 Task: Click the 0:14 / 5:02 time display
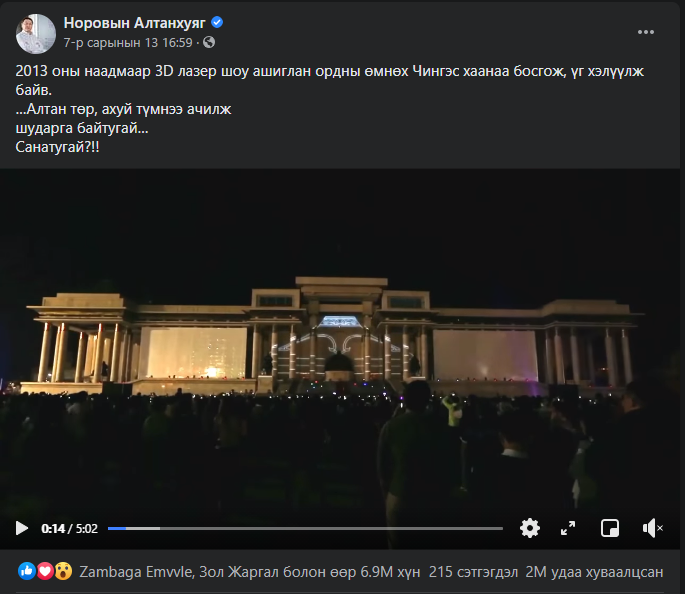click(69, 528)
